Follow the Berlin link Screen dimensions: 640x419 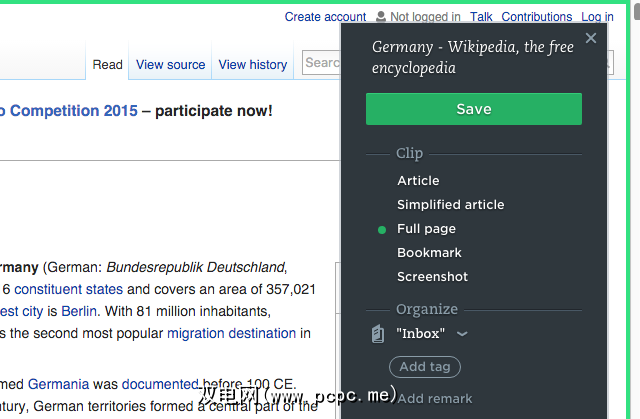(x=79, y=311)
